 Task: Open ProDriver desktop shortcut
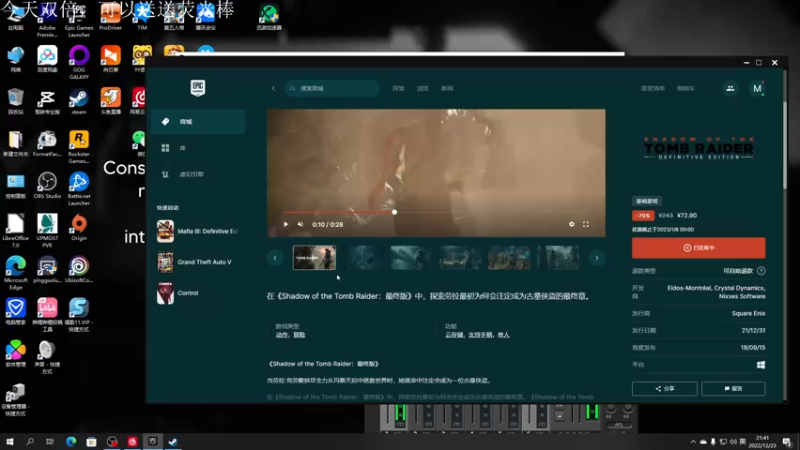110,16
